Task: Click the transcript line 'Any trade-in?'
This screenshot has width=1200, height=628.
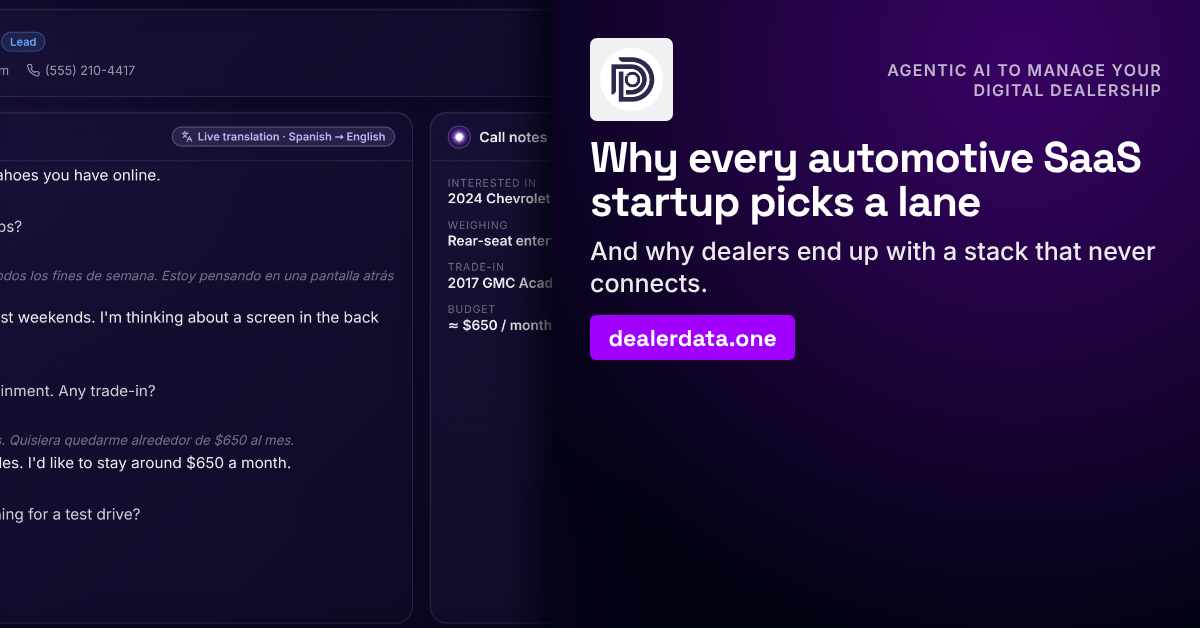Action: pos(107,391)
